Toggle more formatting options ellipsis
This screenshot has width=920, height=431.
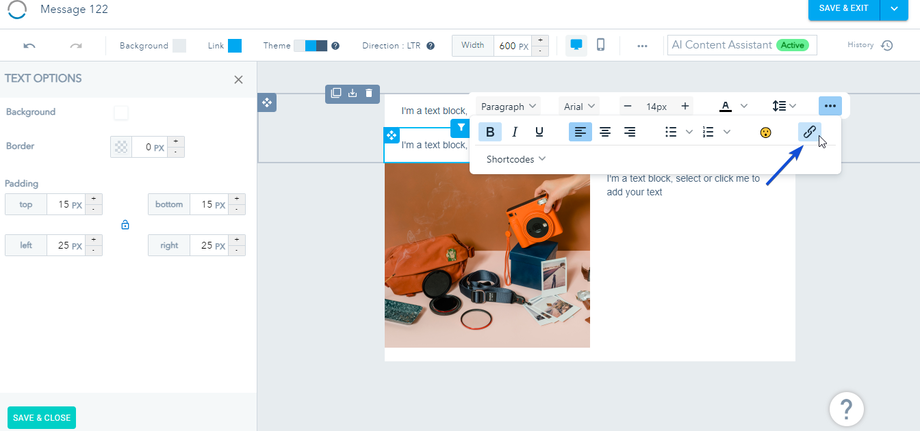pos(830,106)
